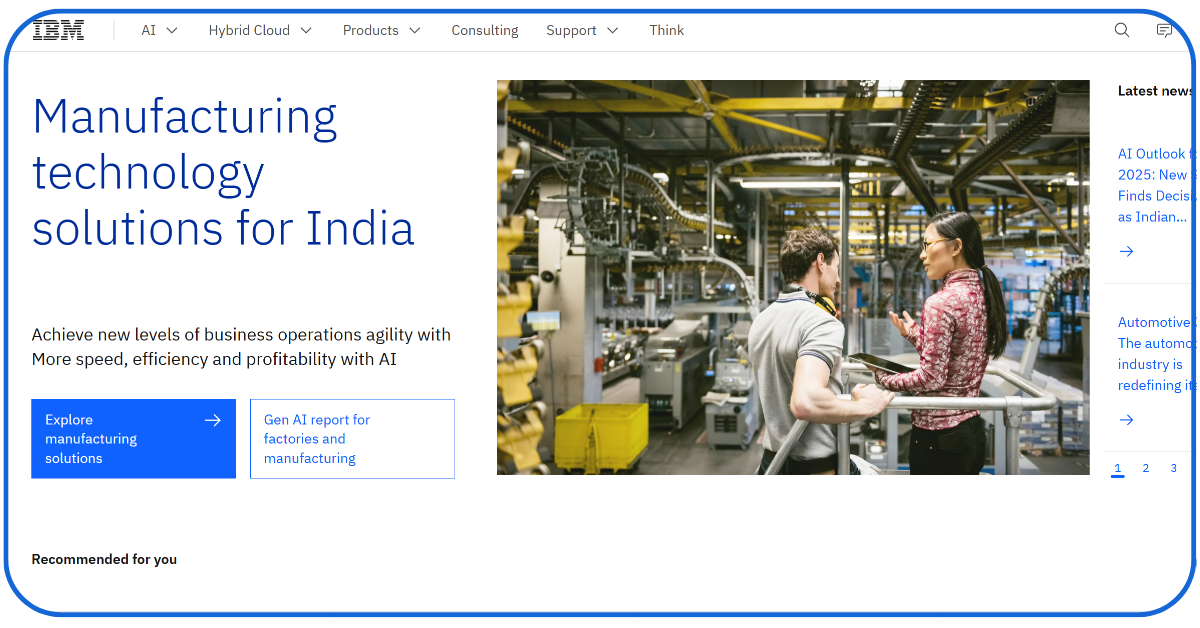Open the chat icon in header
This screenshot has width=1200, height=628.
1164,30
